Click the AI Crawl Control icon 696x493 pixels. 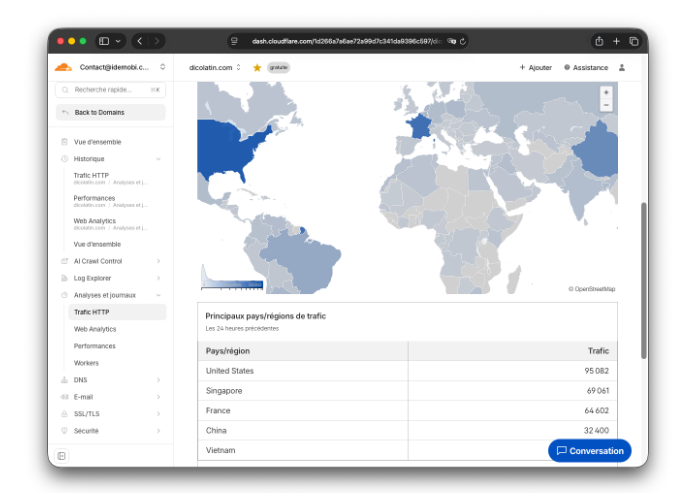64,261
